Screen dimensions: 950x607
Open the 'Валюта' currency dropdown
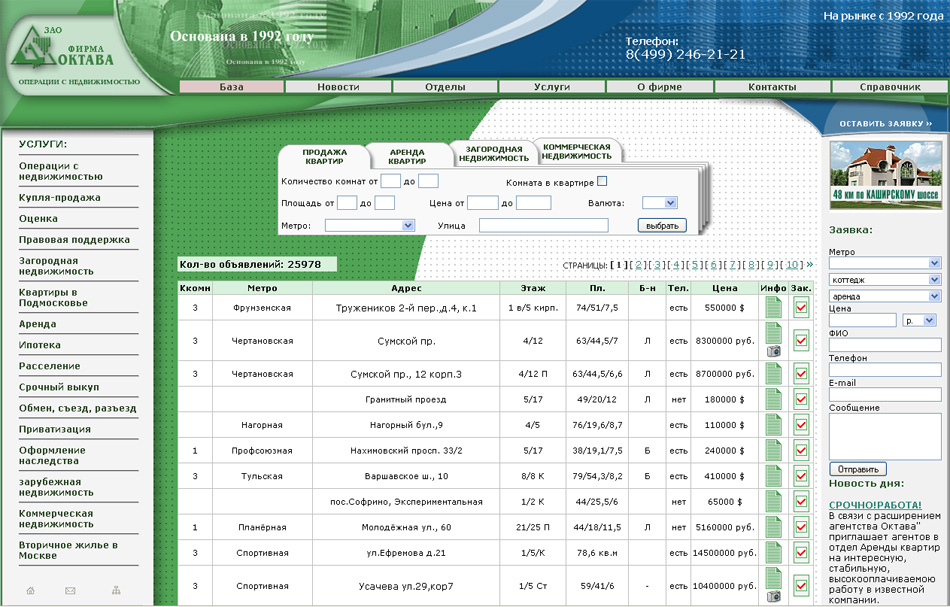(x=660, y=203)
